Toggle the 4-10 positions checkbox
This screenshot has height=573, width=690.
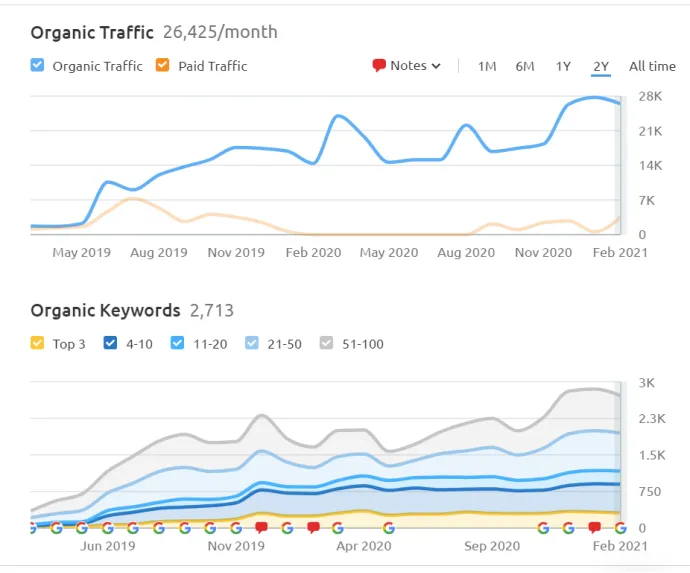110,343
